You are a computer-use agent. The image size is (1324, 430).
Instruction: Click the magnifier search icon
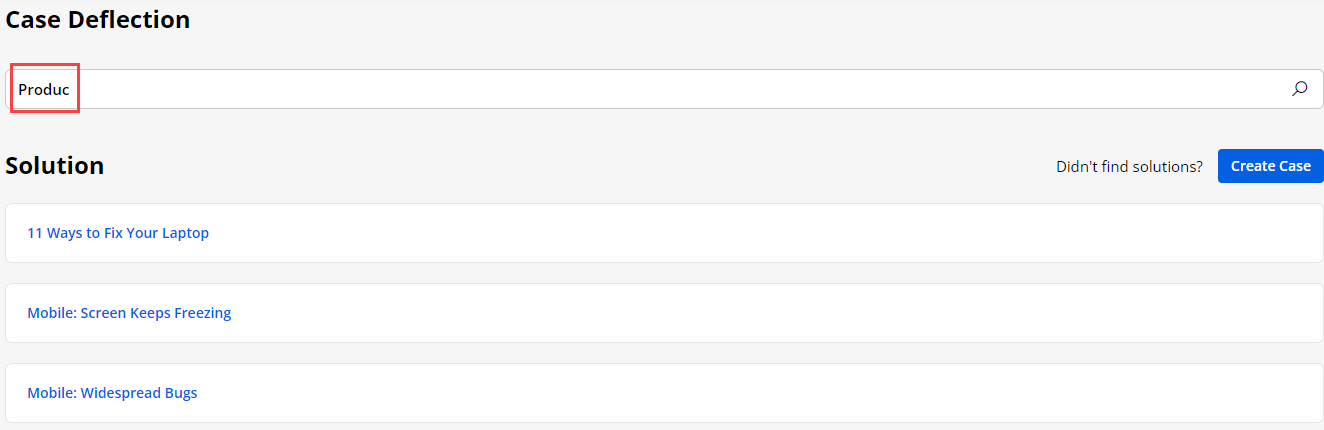1299,89
